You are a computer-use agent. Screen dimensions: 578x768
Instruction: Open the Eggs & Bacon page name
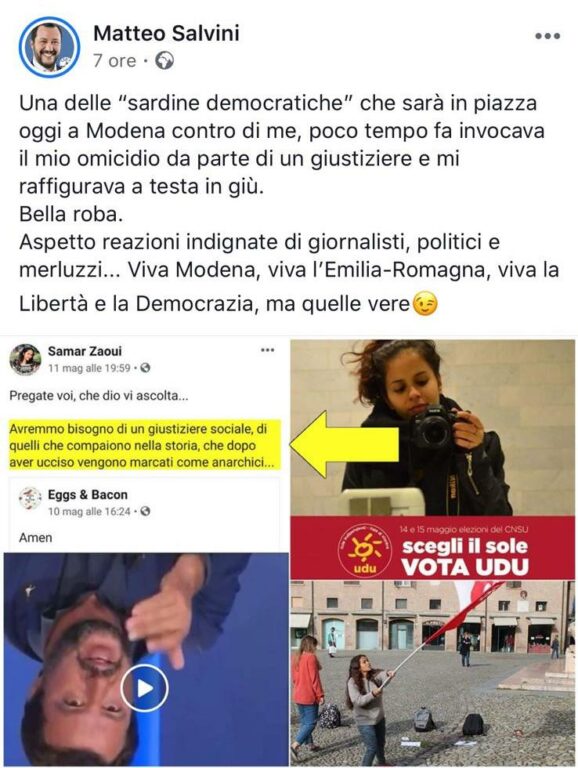[88, 495]
